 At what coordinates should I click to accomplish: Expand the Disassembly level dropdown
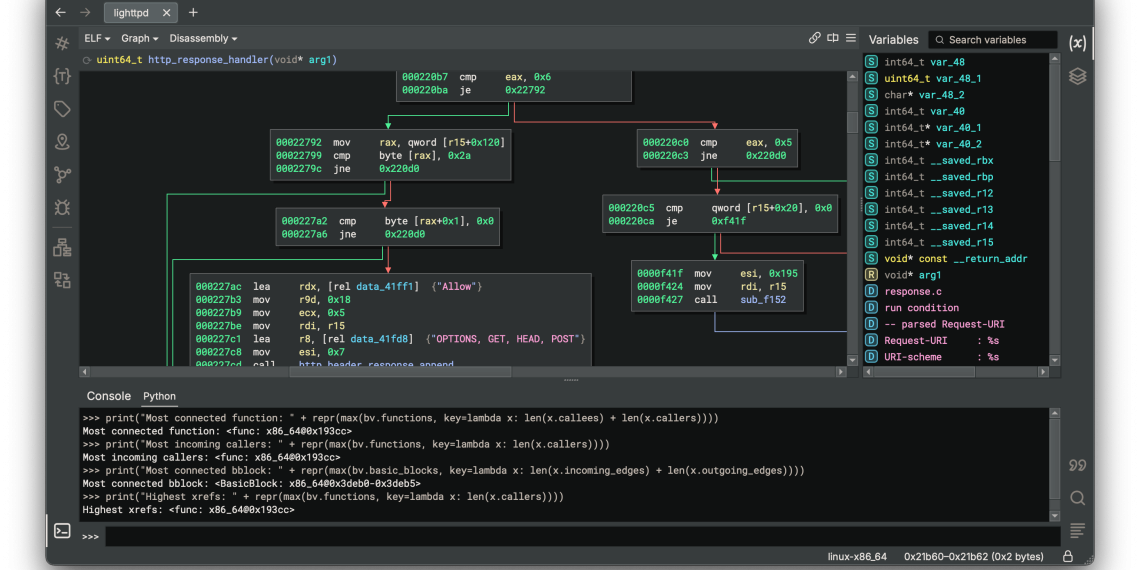(x=203, y=39)
